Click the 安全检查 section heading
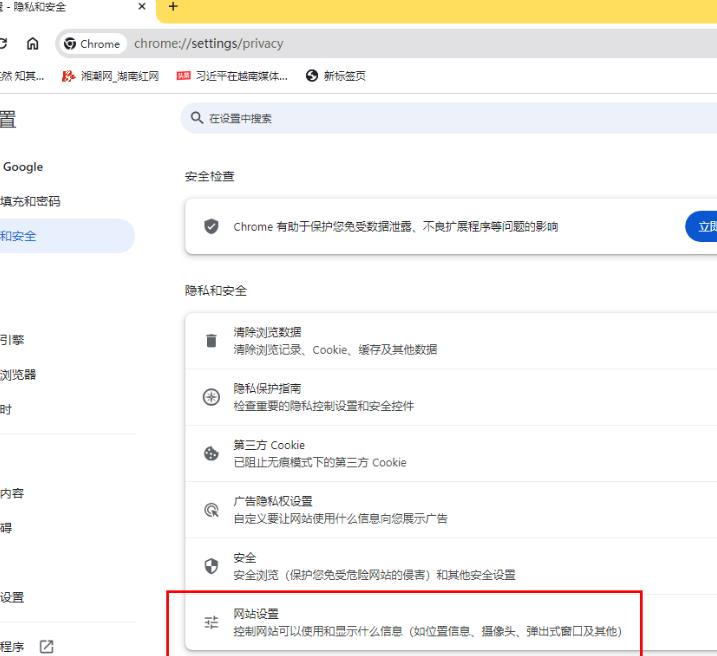Viewport: 717px width, 656px height. tap(210, 176)
